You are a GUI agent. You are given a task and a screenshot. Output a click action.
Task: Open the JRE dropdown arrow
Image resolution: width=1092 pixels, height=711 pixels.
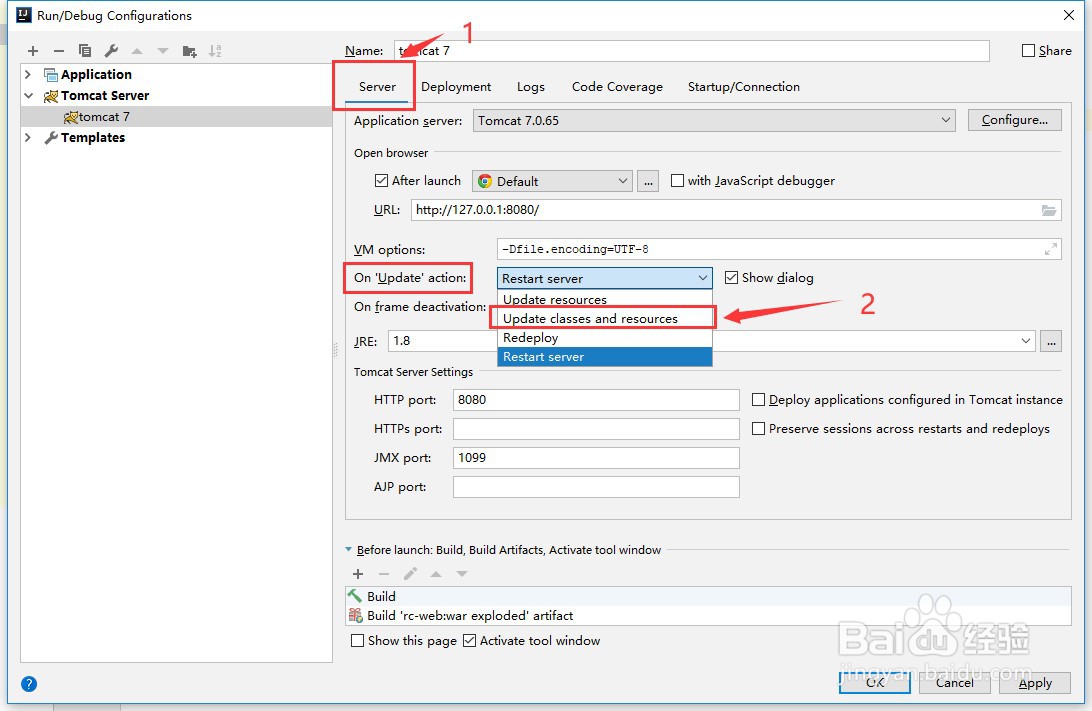(1026, 341)
